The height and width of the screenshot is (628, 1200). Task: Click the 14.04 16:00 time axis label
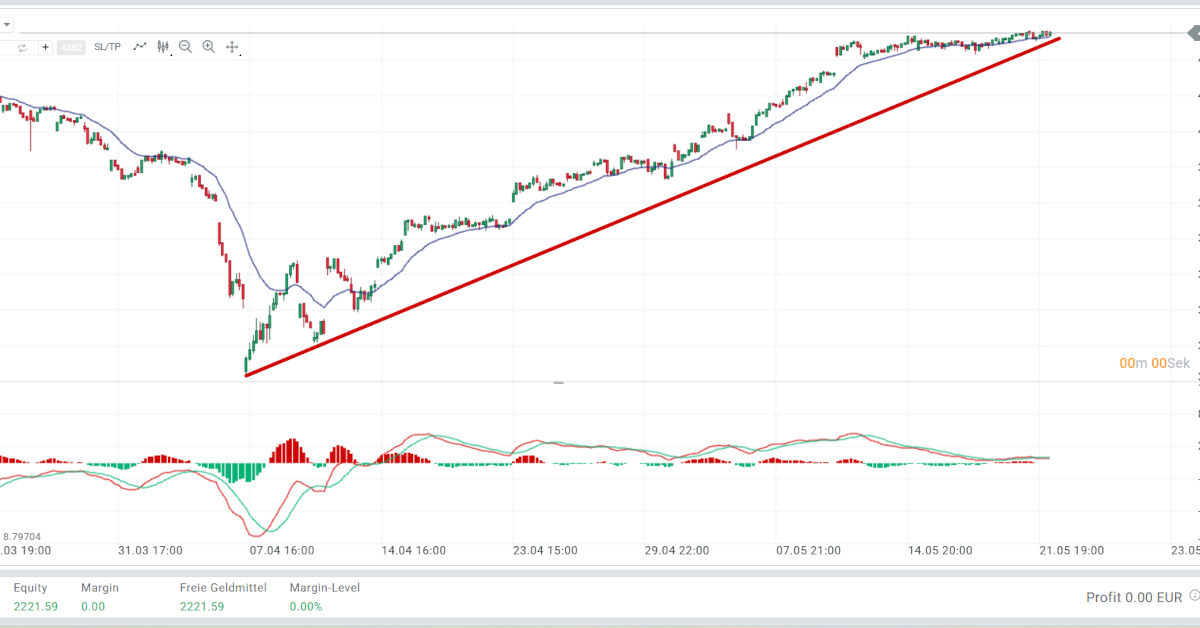coord(413,550)
